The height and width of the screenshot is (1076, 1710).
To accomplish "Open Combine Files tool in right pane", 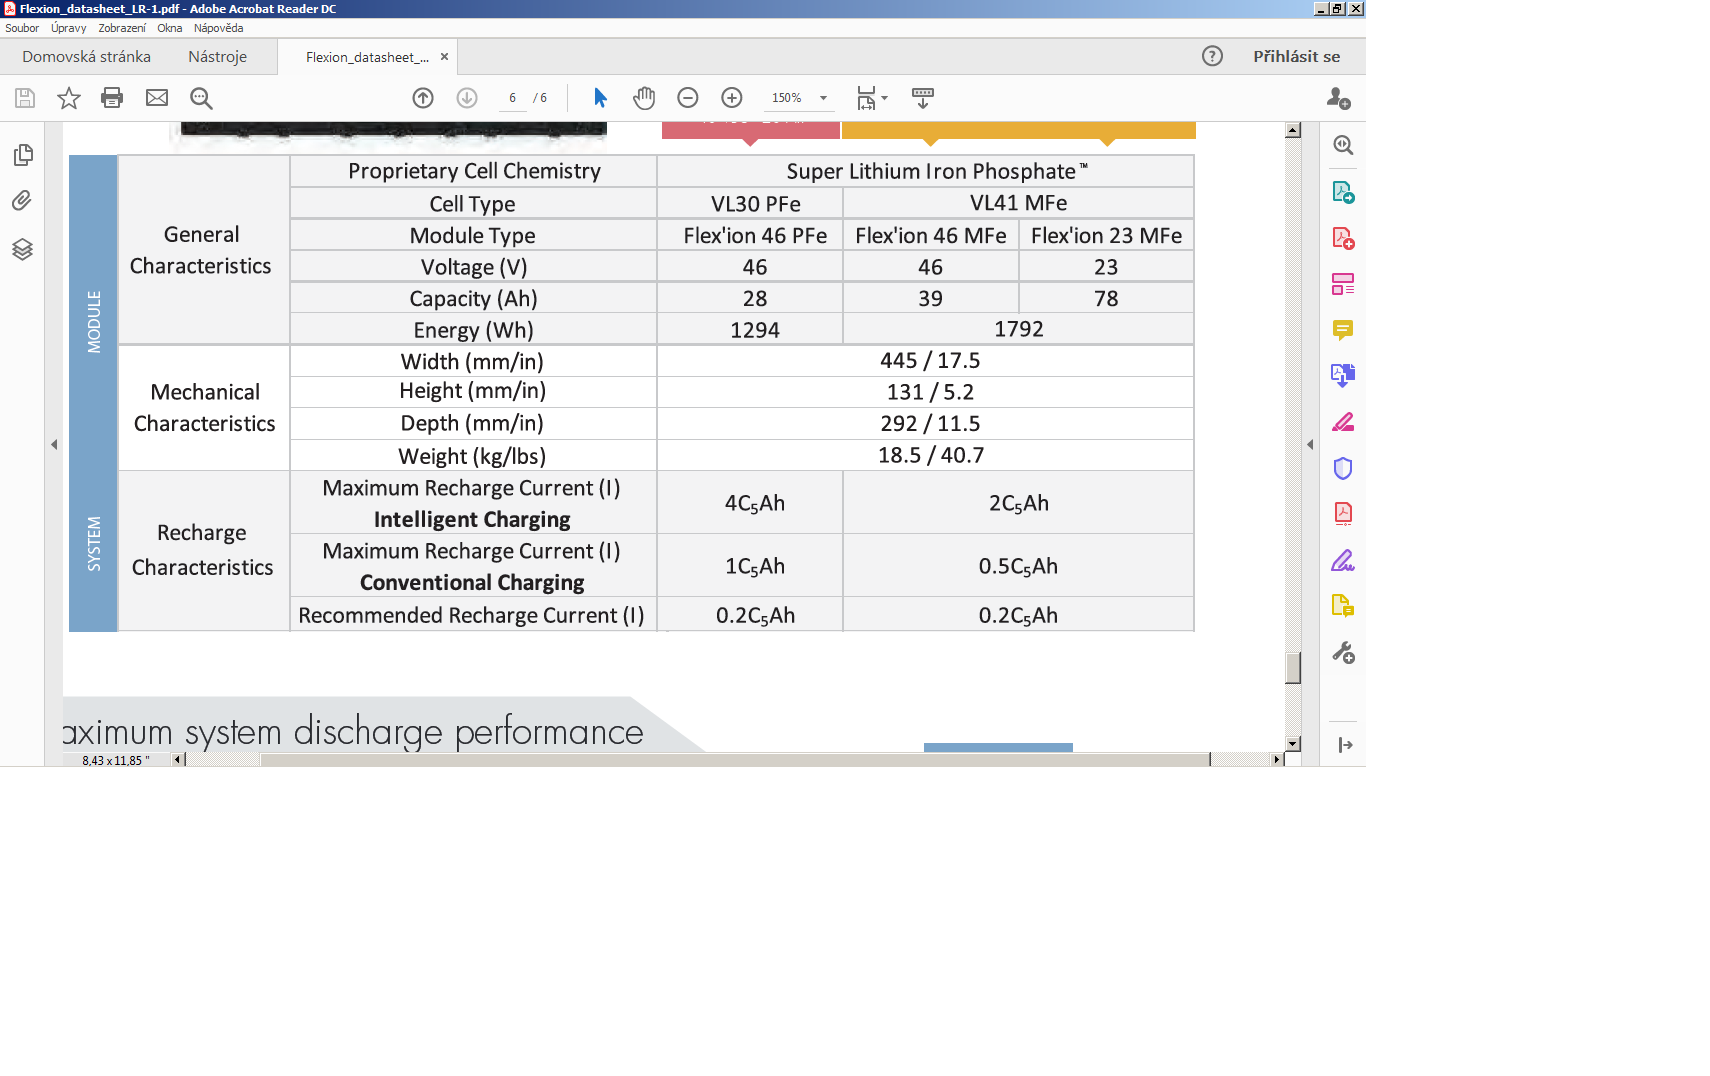I will pos(1343,375).
